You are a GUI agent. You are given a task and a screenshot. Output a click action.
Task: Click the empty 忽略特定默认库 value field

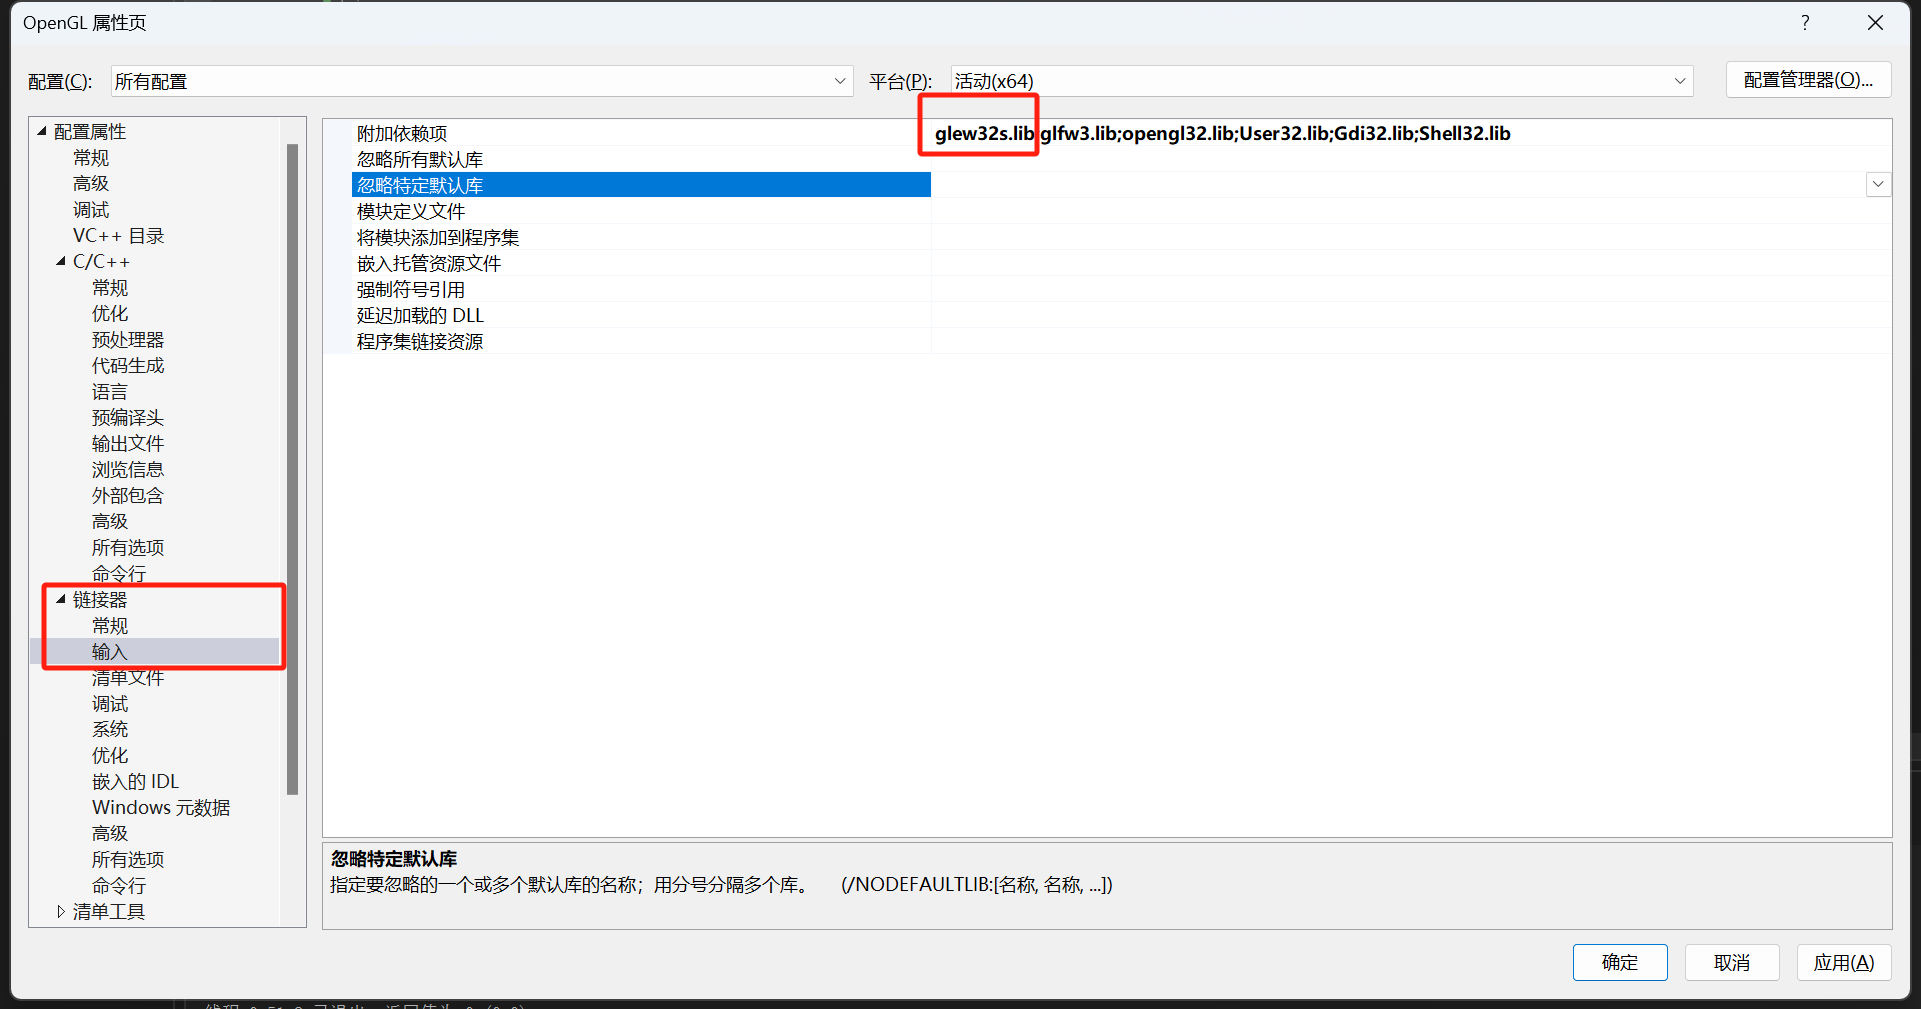coord(1398,185)
